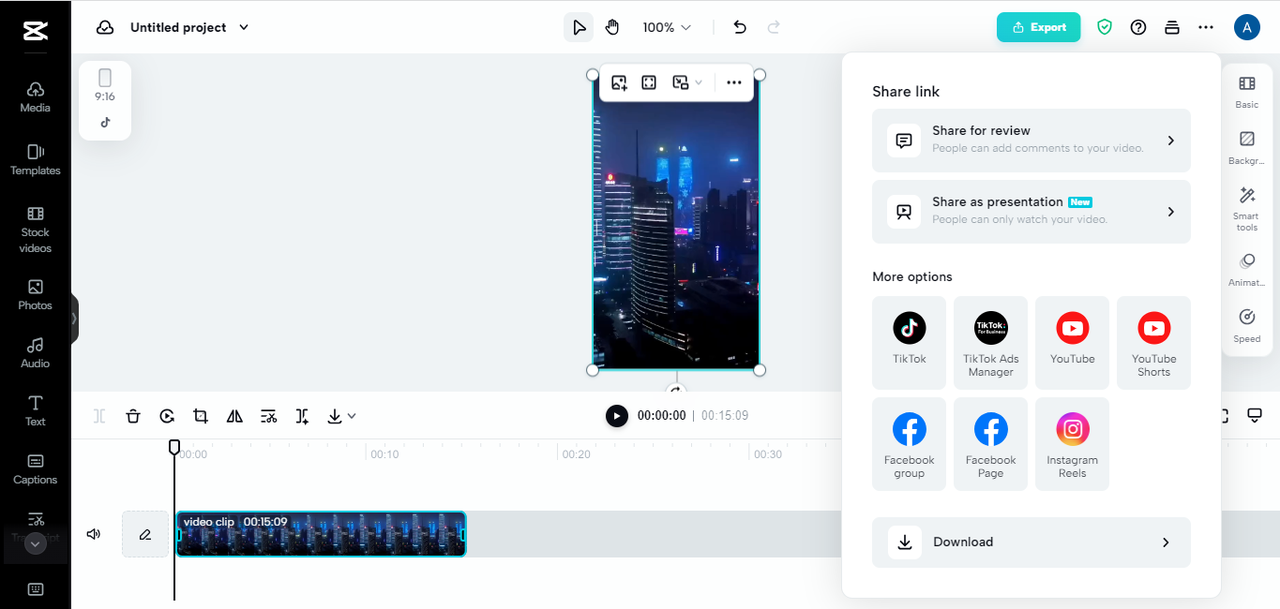Click the timeline playhead marker

tap(174, 446)
